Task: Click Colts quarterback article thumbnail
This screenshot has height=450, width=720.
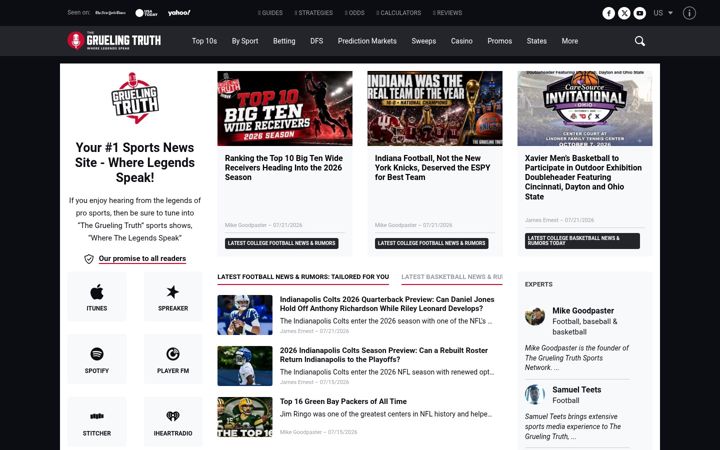Action: click(x=245, y=315)
